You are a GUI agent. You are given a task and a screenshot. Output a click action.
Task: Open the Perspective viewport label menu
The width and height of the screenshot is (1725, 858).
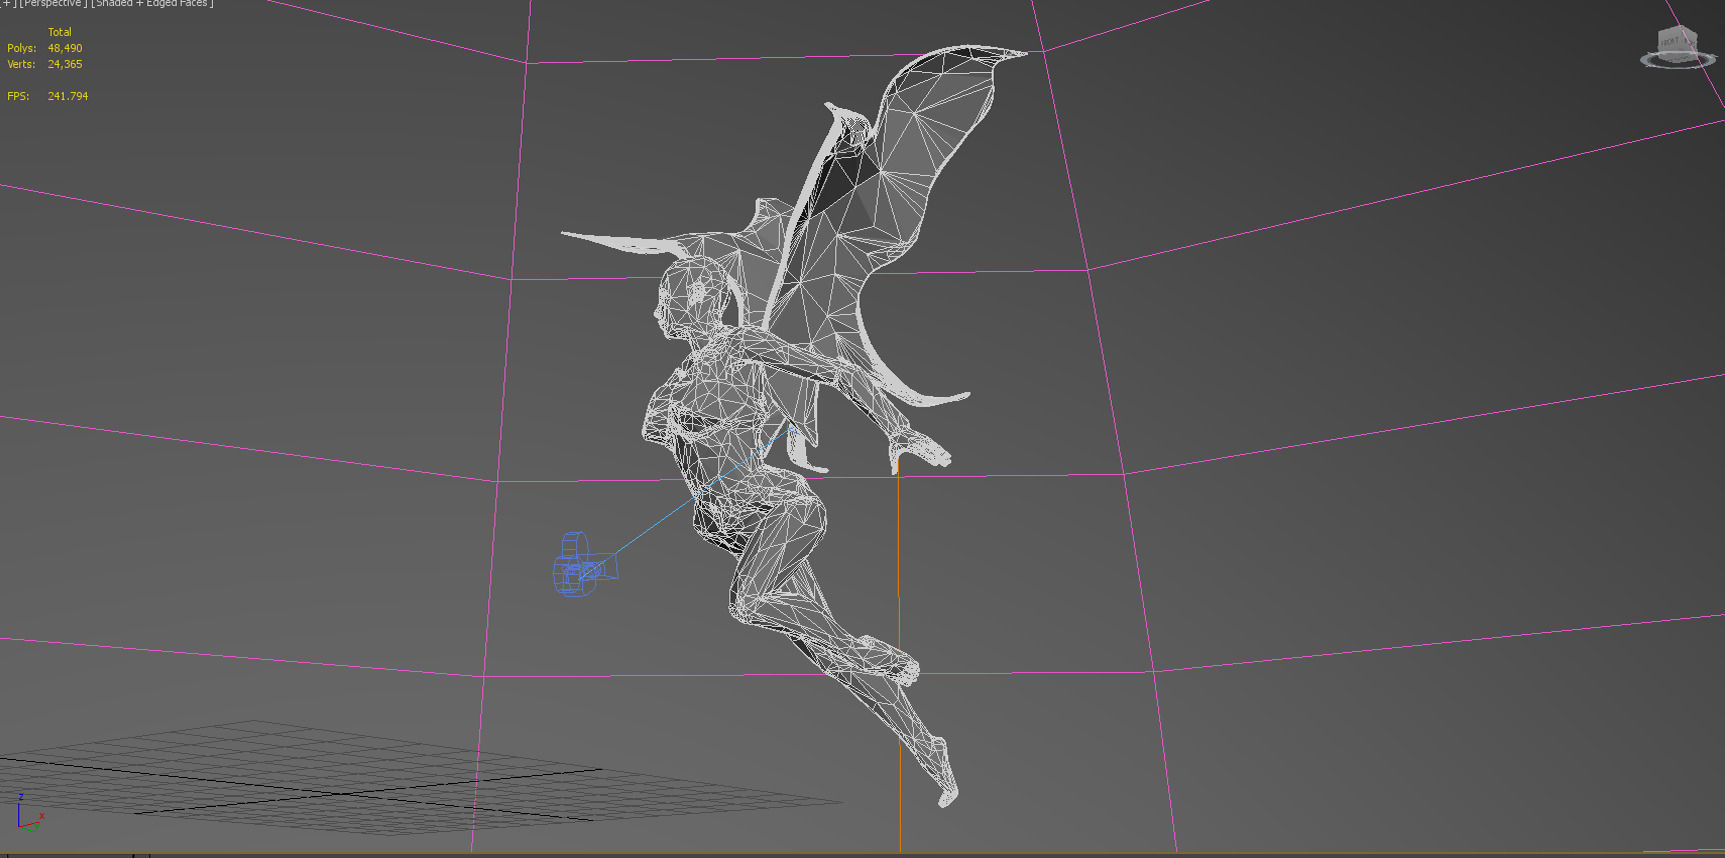52,3
